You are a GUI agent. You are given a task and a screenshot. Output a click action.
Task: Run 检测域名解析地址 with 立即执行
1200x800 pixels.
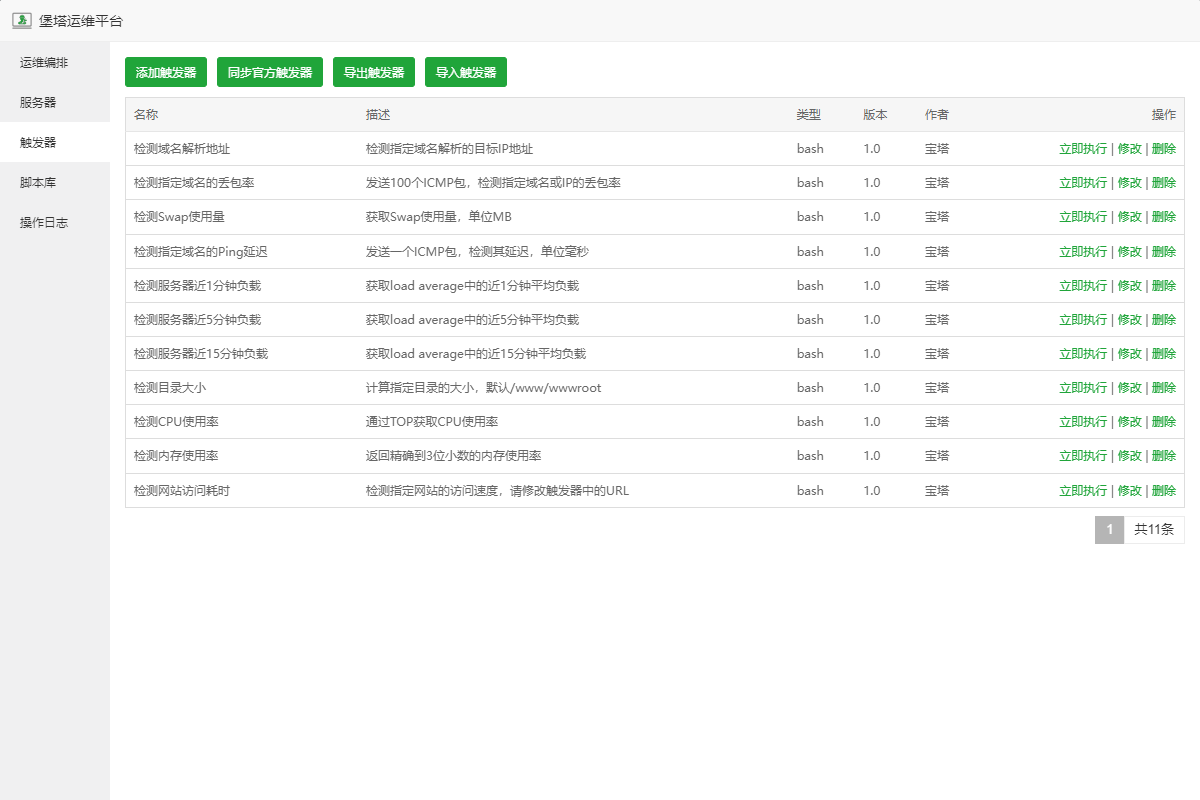(1082, 149)
